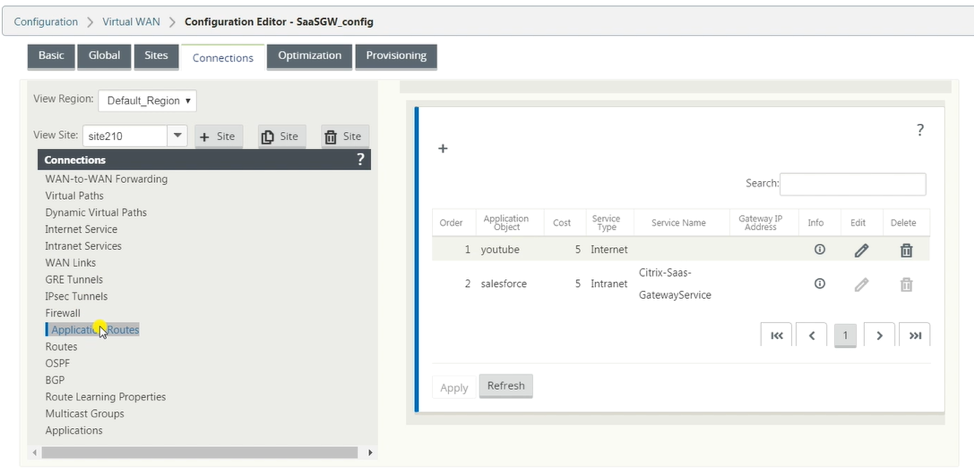Open Dynamic Virtual Paths section
The height and width of the screenshot is (470, 974).
point(96,212)
